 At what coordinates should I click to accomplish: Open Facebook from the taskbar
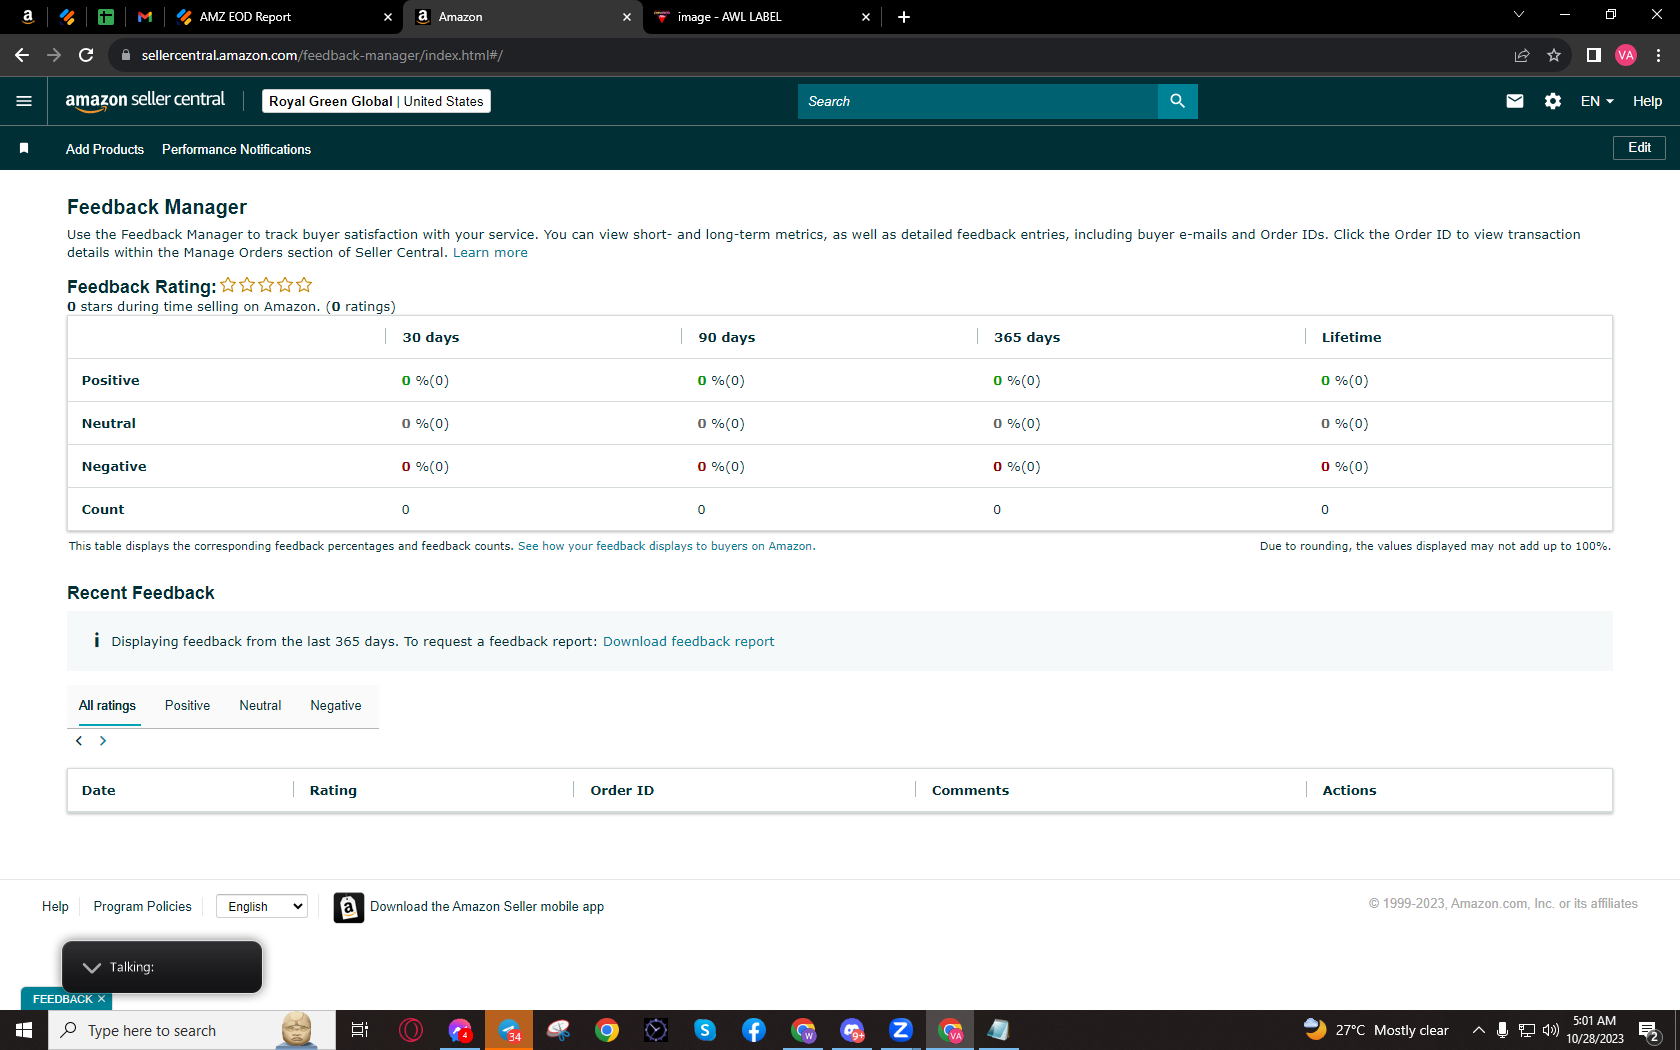[754, 1030]
